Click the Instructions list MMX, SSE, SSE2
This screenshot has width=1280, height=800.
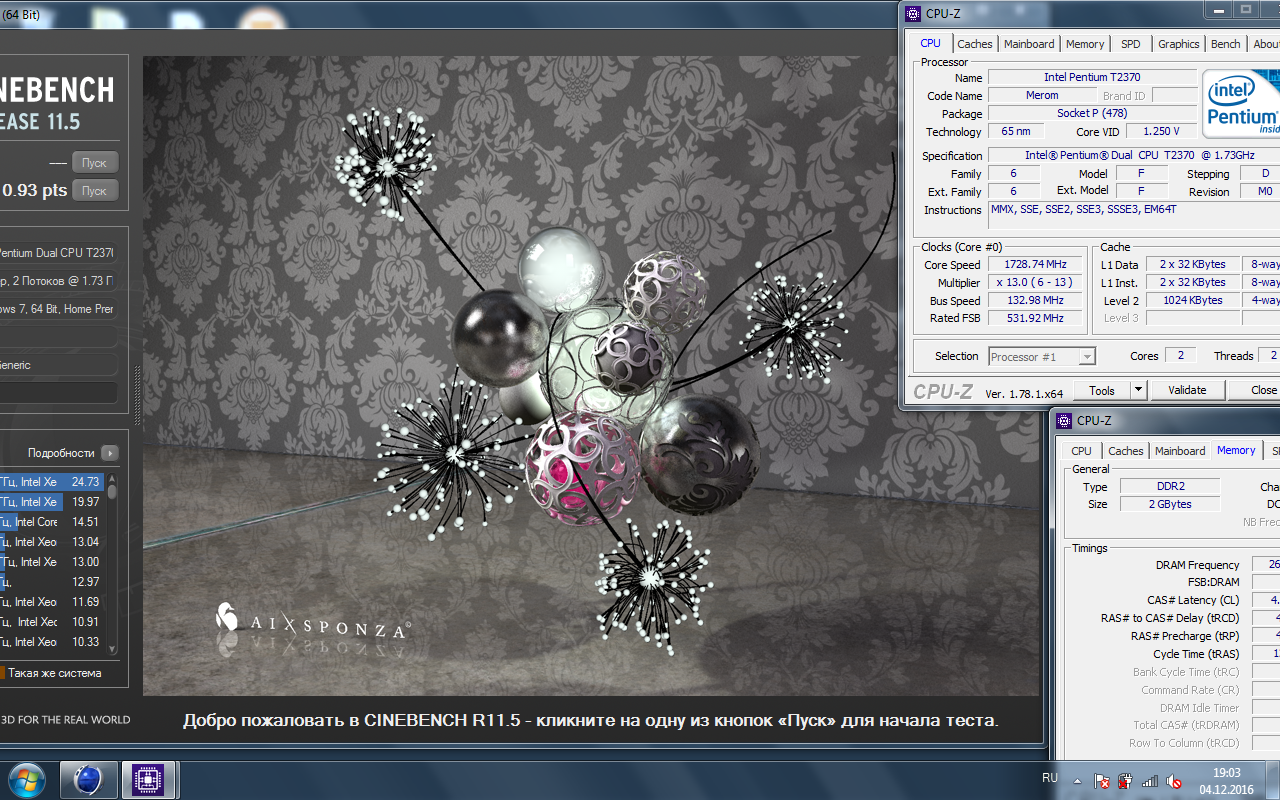click(x=1134, y=217)
